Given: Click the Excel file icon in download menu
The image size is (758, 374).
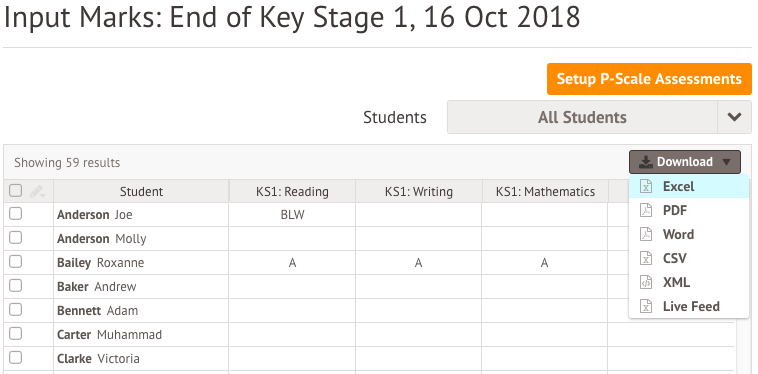Looking at the screenshot, I should point(646,187).
